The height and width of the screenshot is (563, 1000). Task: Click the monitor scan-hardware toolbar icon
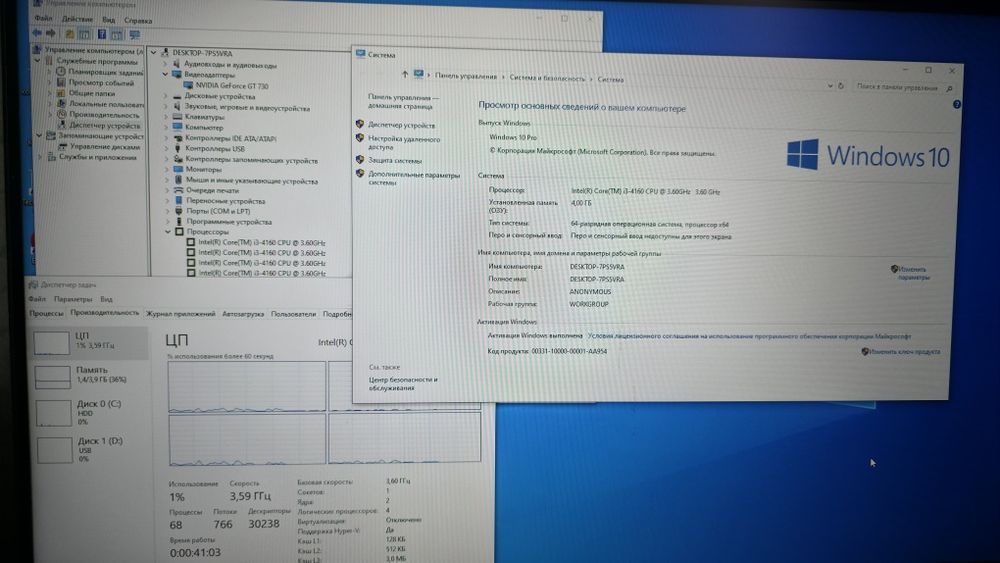135,34
